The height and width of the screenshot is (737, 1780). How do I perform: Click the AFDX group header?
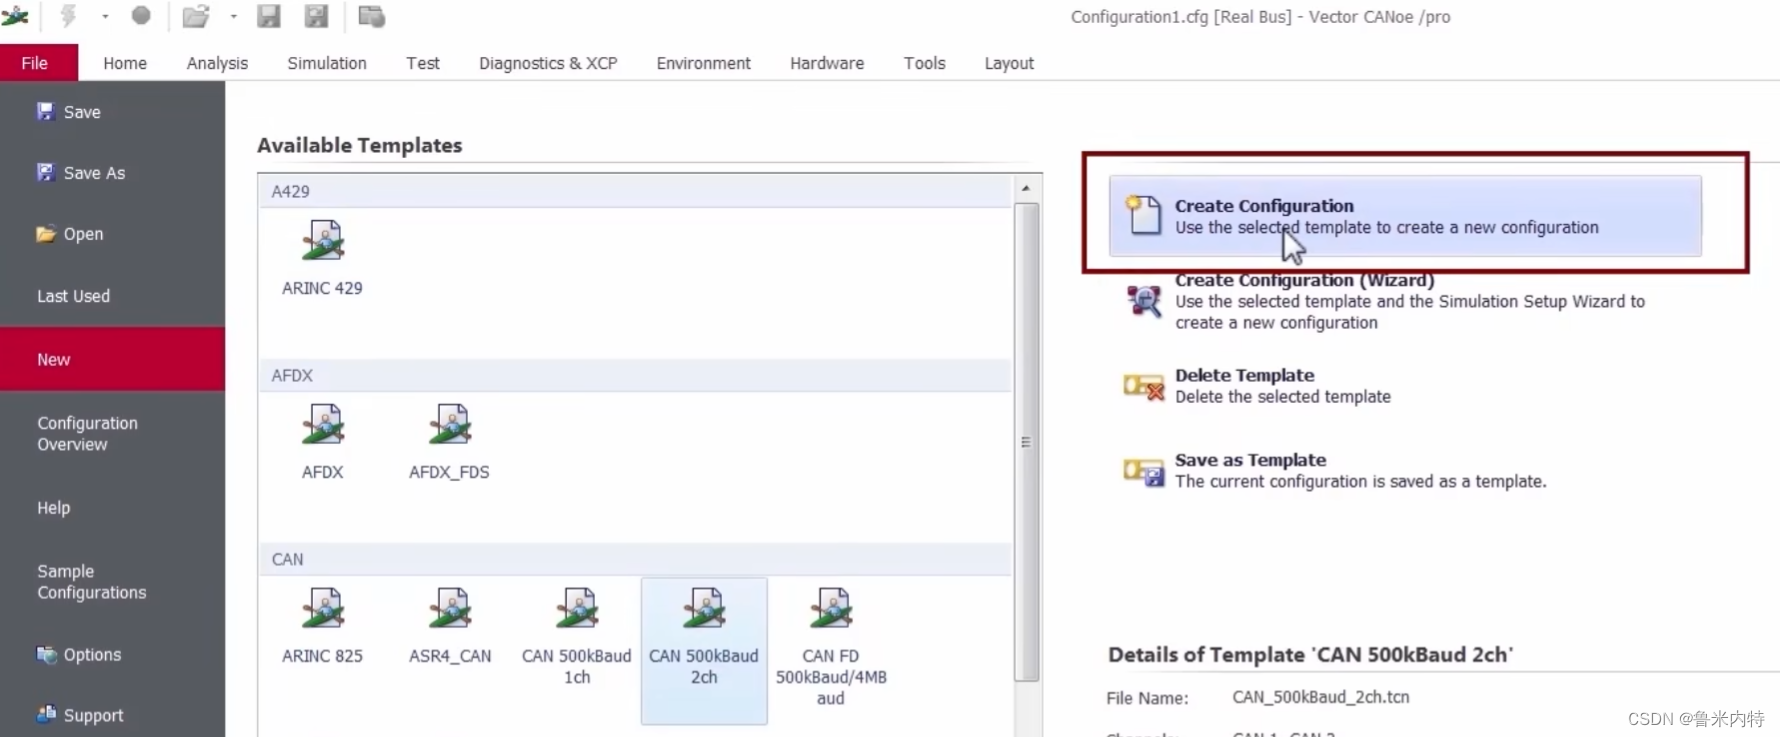(635, 375)
